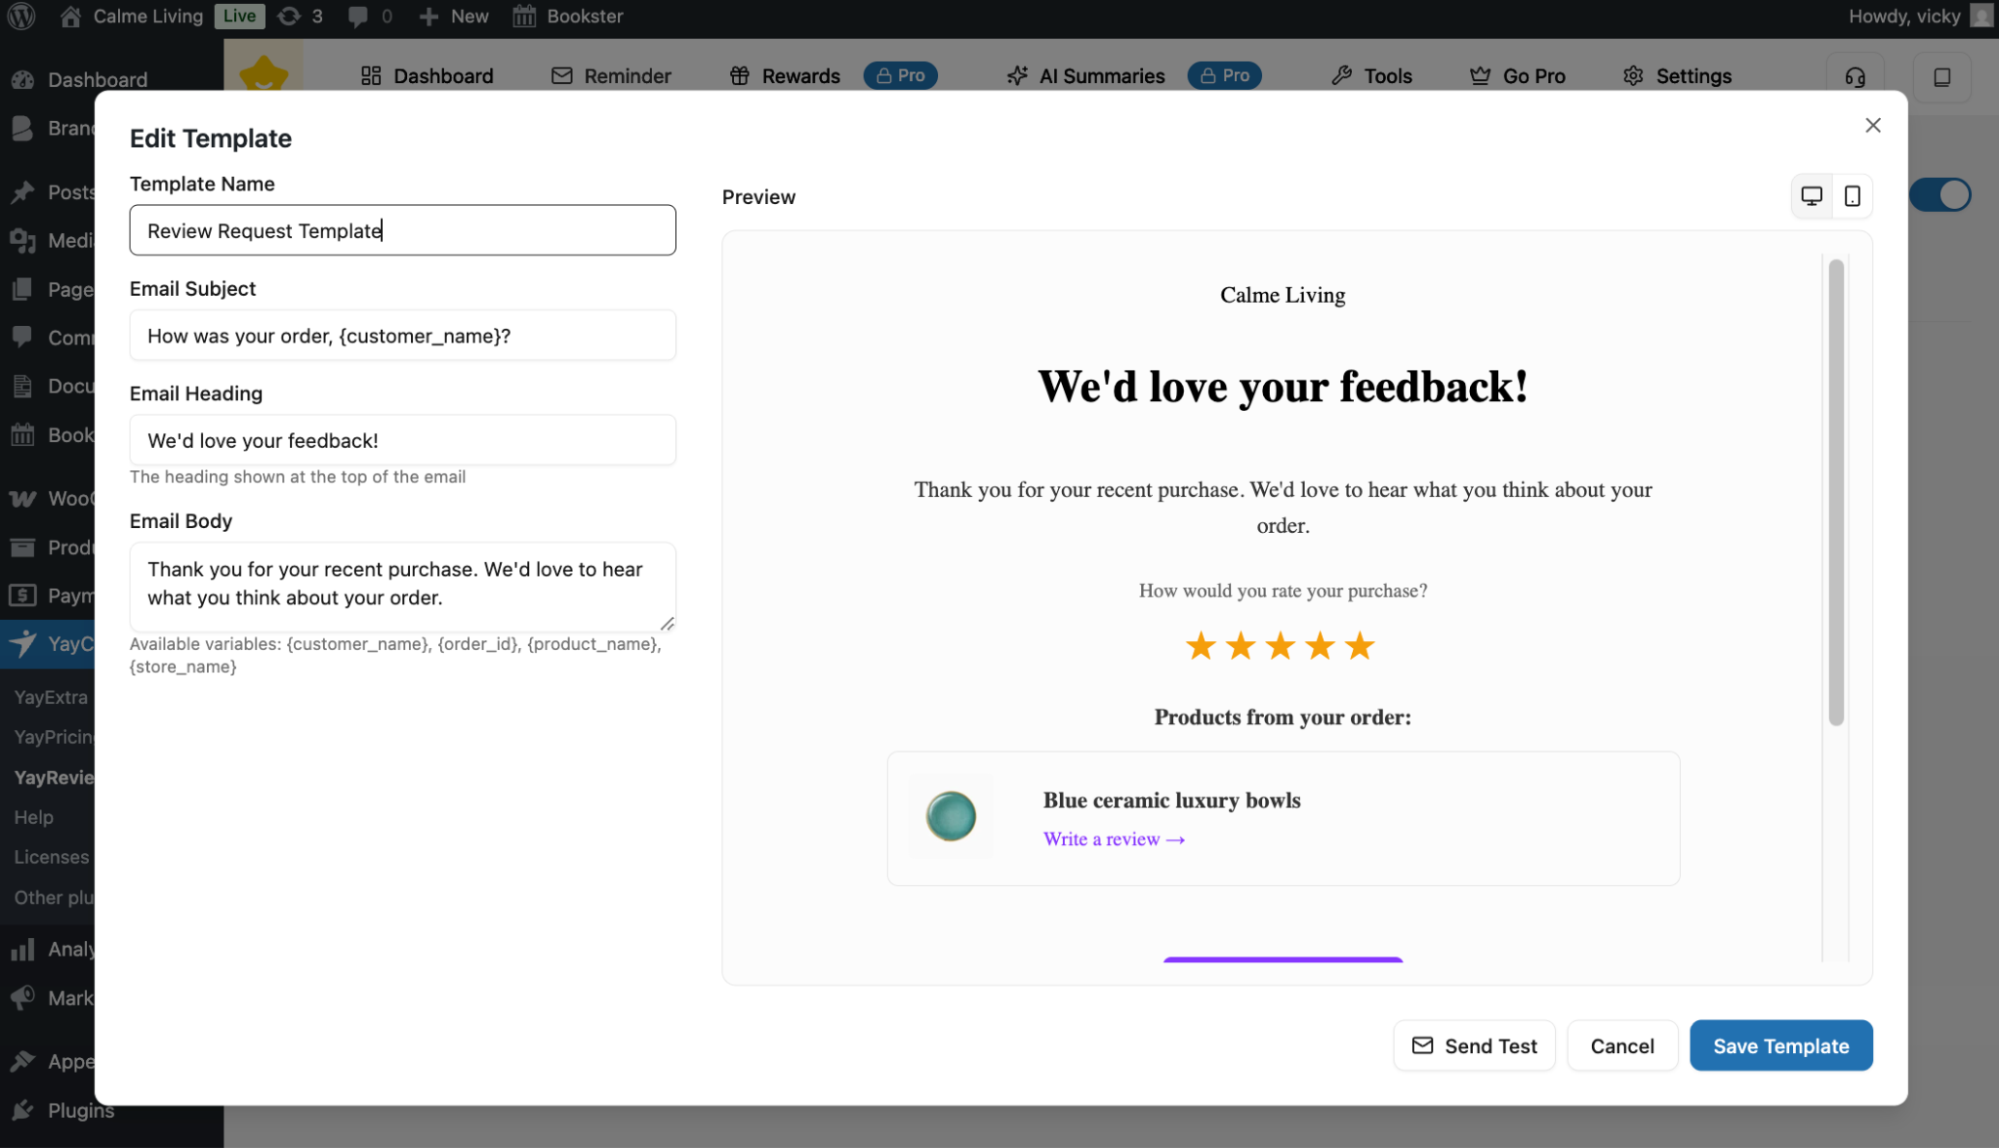Open Media from the sidebar icon

(22, 240)
